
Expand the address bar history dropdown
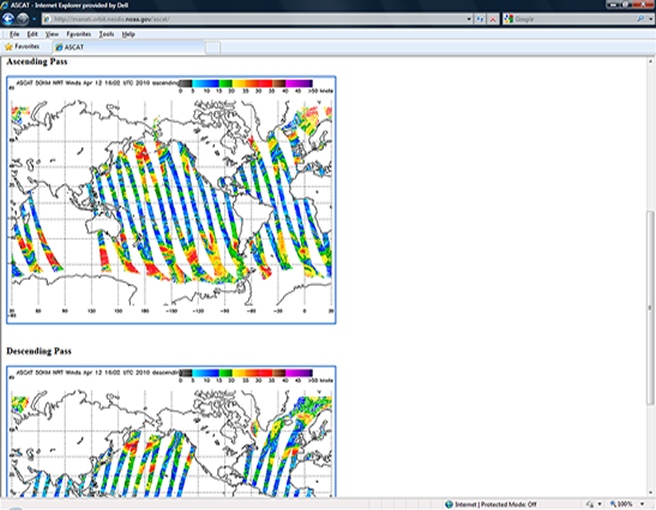(x=469, y=19)
